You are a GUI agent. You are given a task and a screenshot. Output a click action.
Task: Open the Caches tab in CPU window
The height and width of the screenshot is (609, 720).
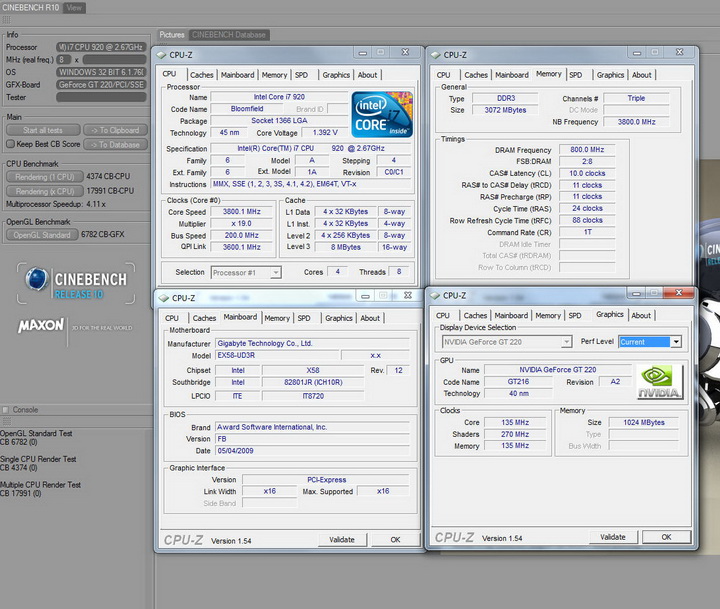tap(202, 75)
